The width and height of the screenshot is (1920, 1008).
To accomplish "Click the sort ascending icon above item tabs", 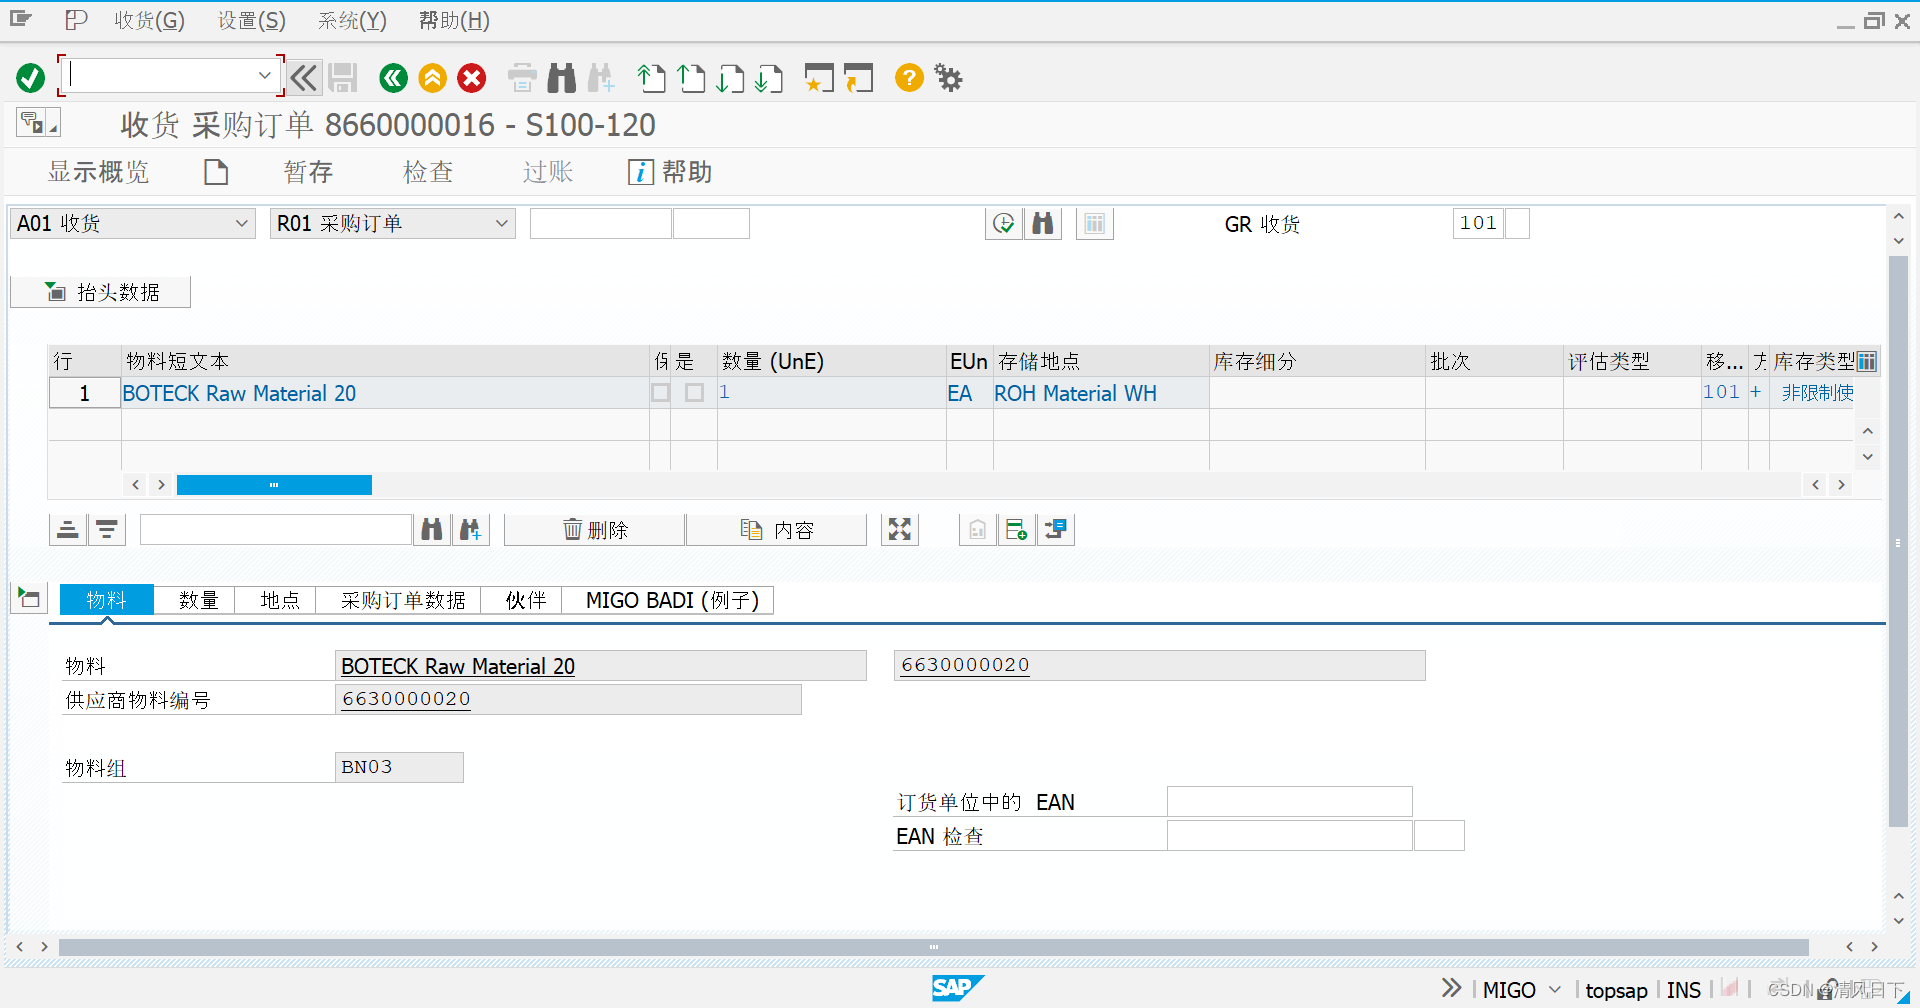I will pos(67,529).
